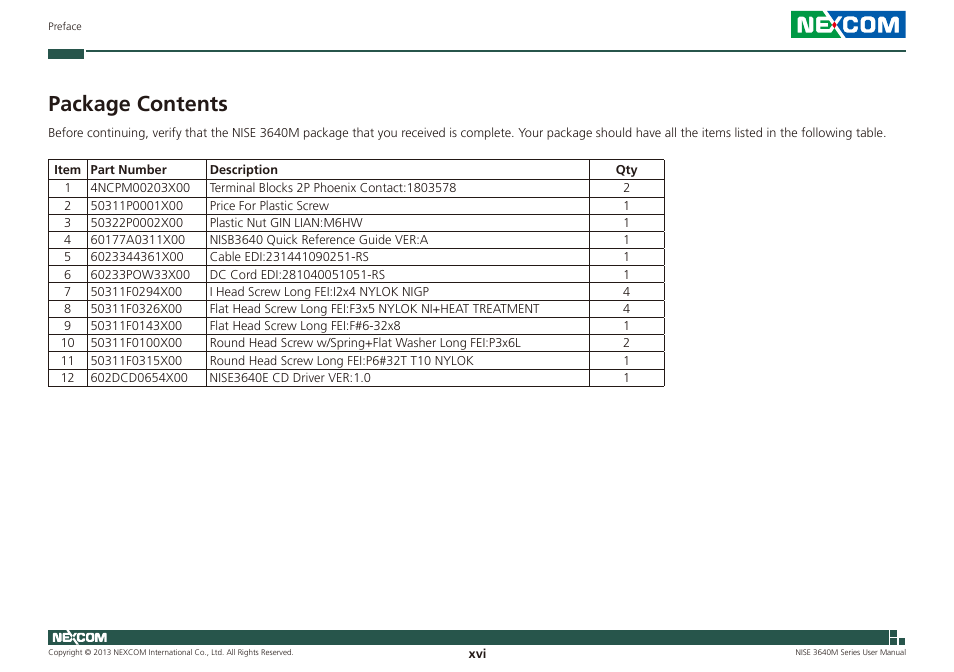Click the page number 'xvi'
The image size is (954, 672).
pyautogui.click(x=477, y=654)
